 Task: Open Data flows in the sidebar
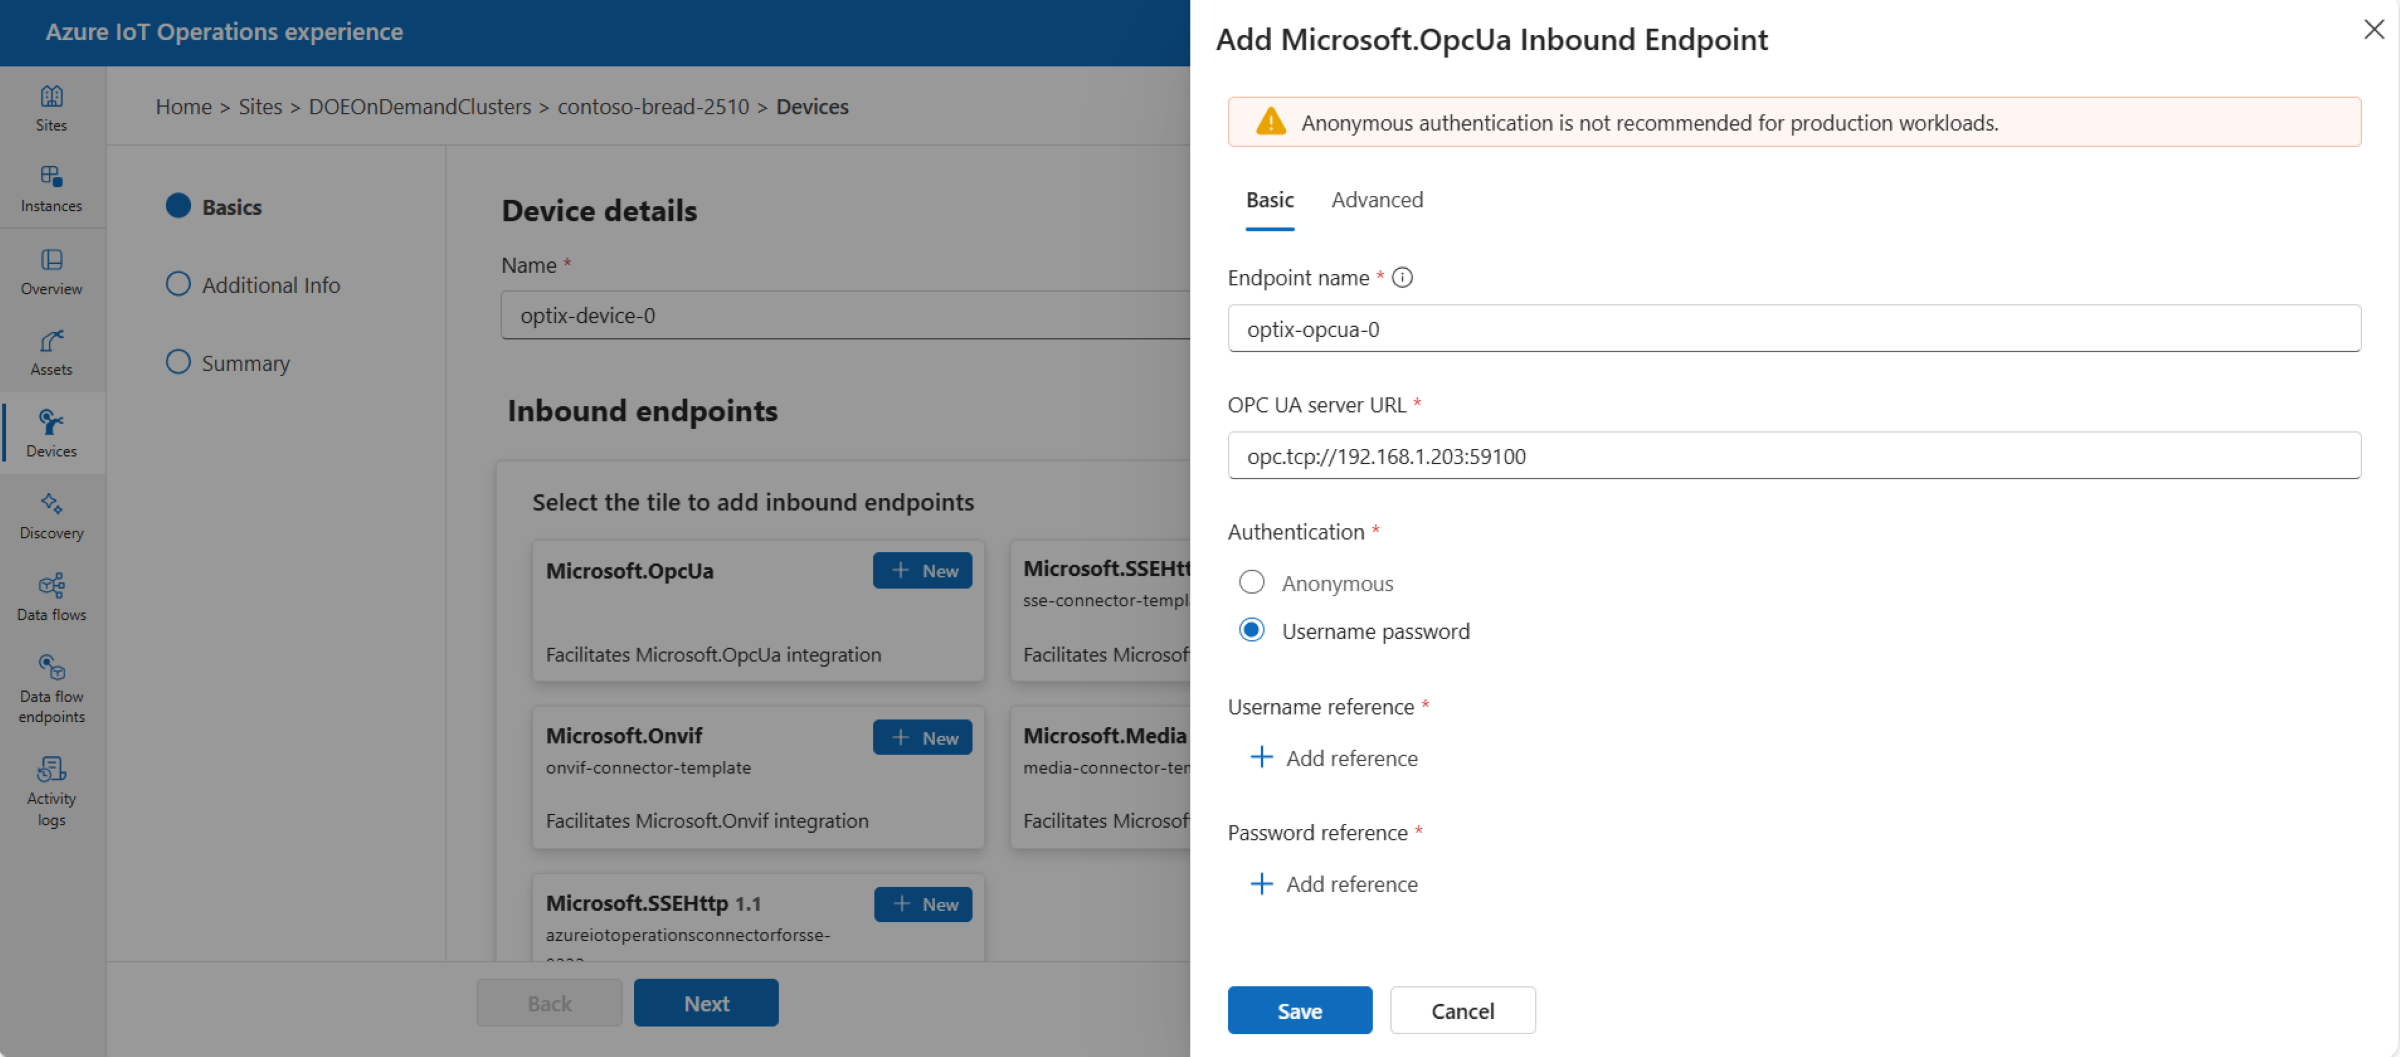point(51,598)
